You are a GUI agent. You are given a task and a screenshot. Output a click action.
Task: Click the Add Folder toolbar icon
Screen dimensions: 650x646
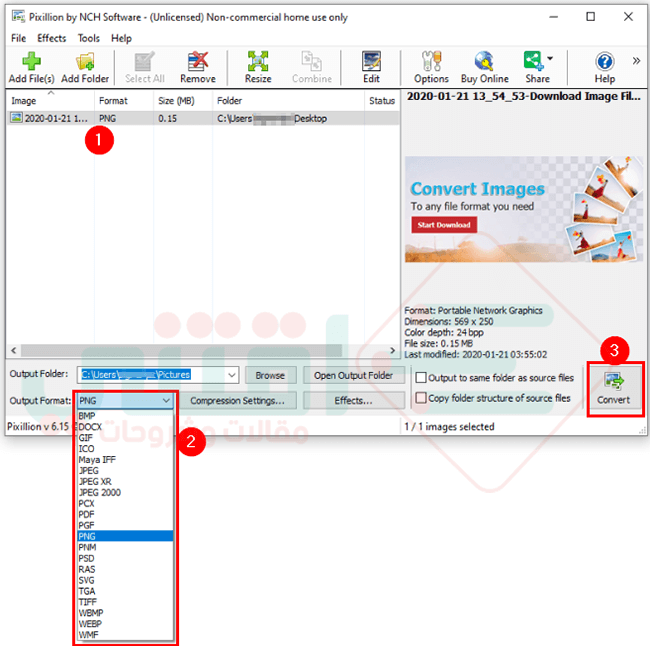[x=85, y=68]
